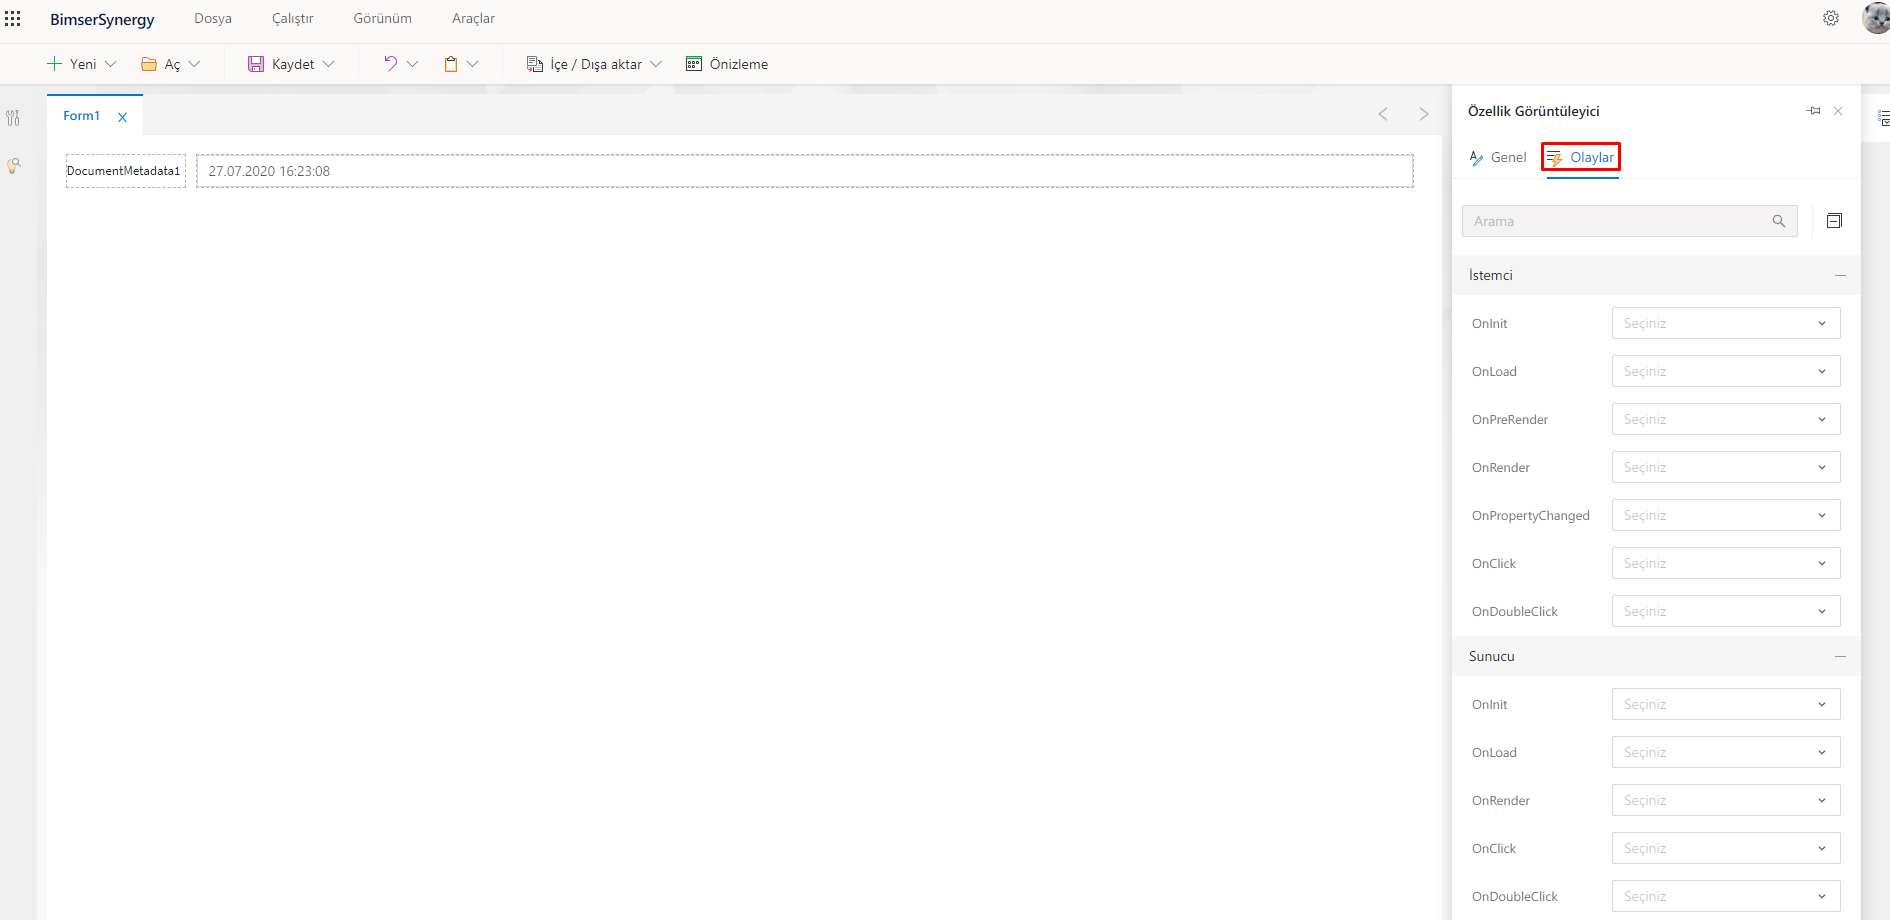Viewport: 1890px width, 920px height.
Task: Click the undo arrow icon
Action: click(390, 64)
